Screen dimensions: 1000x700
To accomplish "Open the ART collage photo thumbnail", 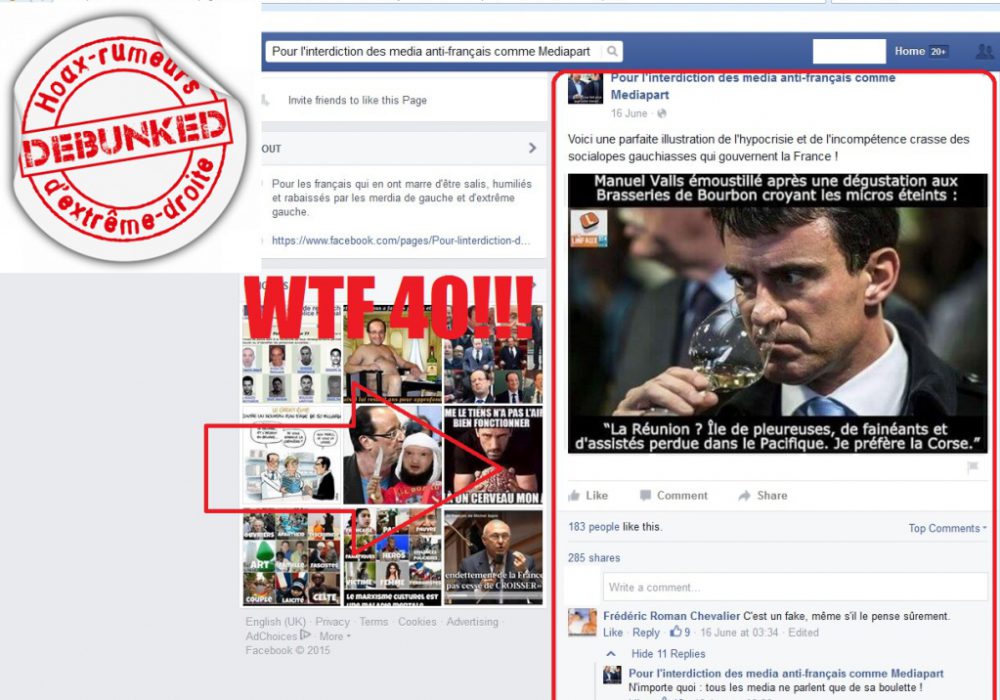I will point(291,557).
